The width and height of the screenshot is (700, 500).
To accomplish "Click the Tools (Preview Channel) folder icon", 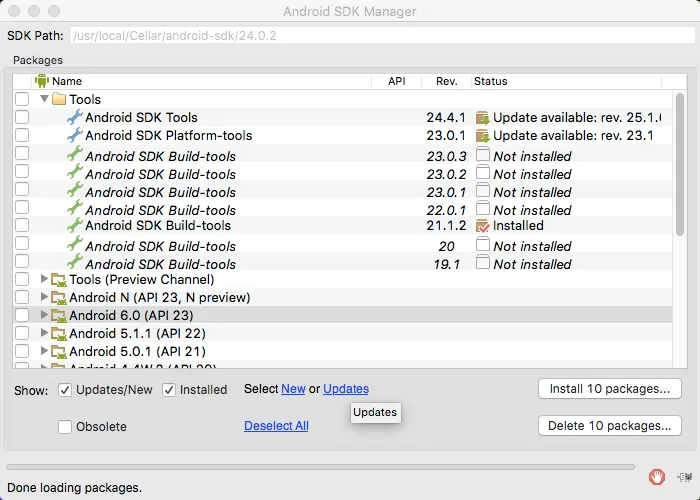I will pyautogui.click(x=58, y=280).
